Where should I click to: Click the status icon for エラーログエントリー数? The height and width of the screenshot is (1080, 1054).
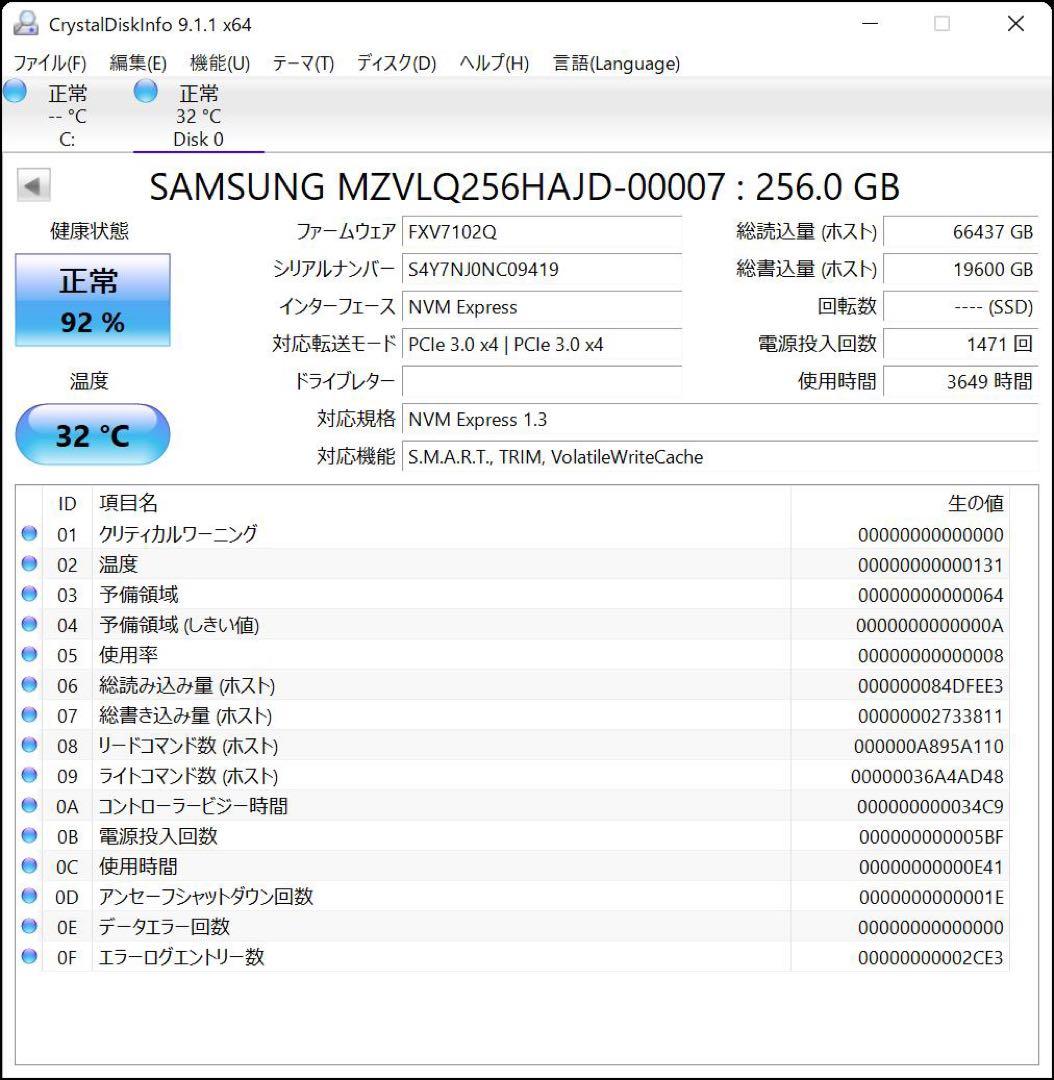click(x=28, y=957)
